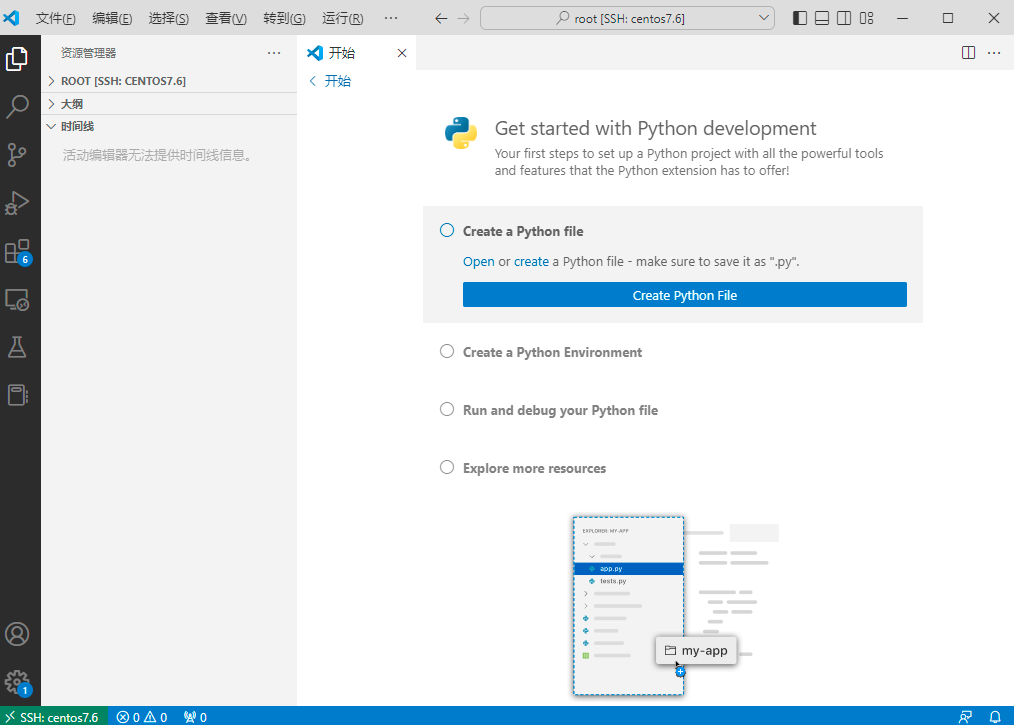
Task: Open the notifications bell
Action: [995, 717]
